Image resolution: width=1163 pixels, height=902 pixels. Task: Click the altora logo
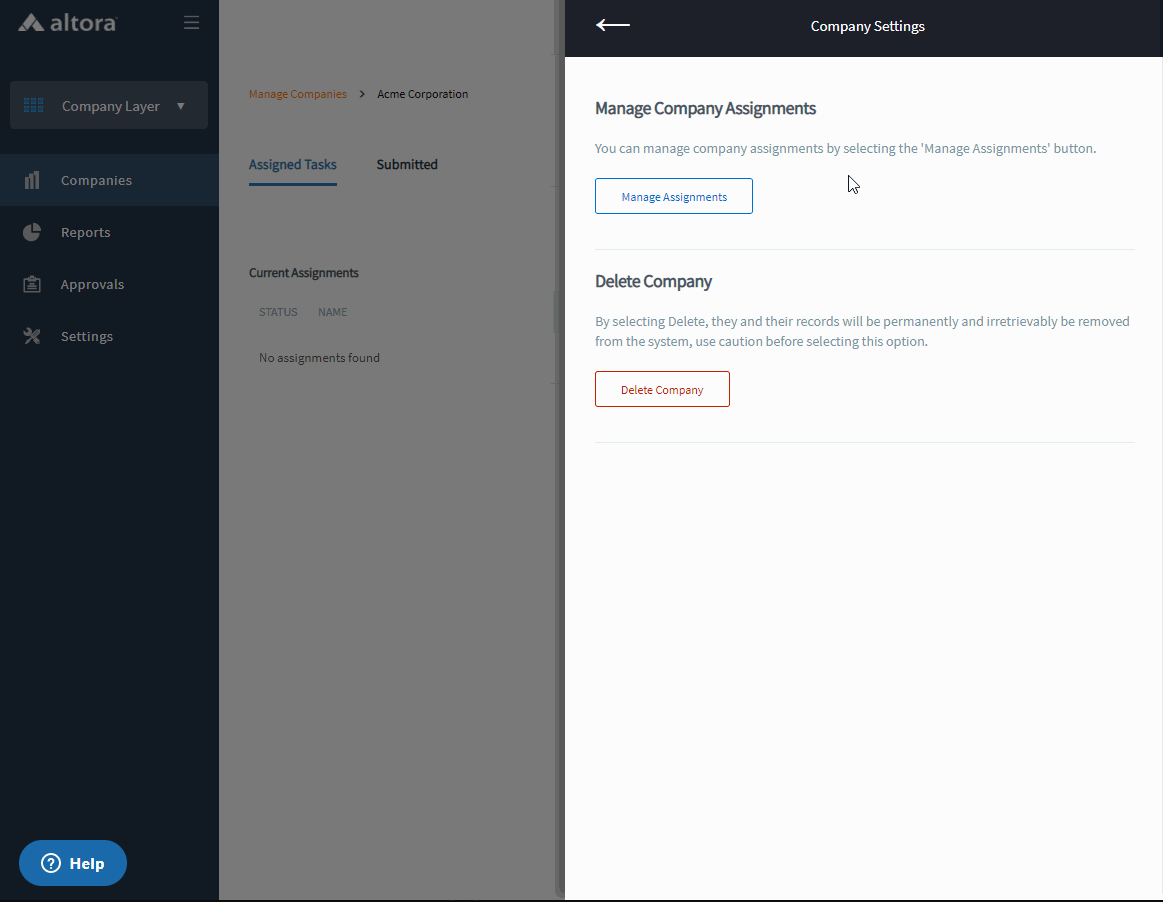tap(67, 22)
